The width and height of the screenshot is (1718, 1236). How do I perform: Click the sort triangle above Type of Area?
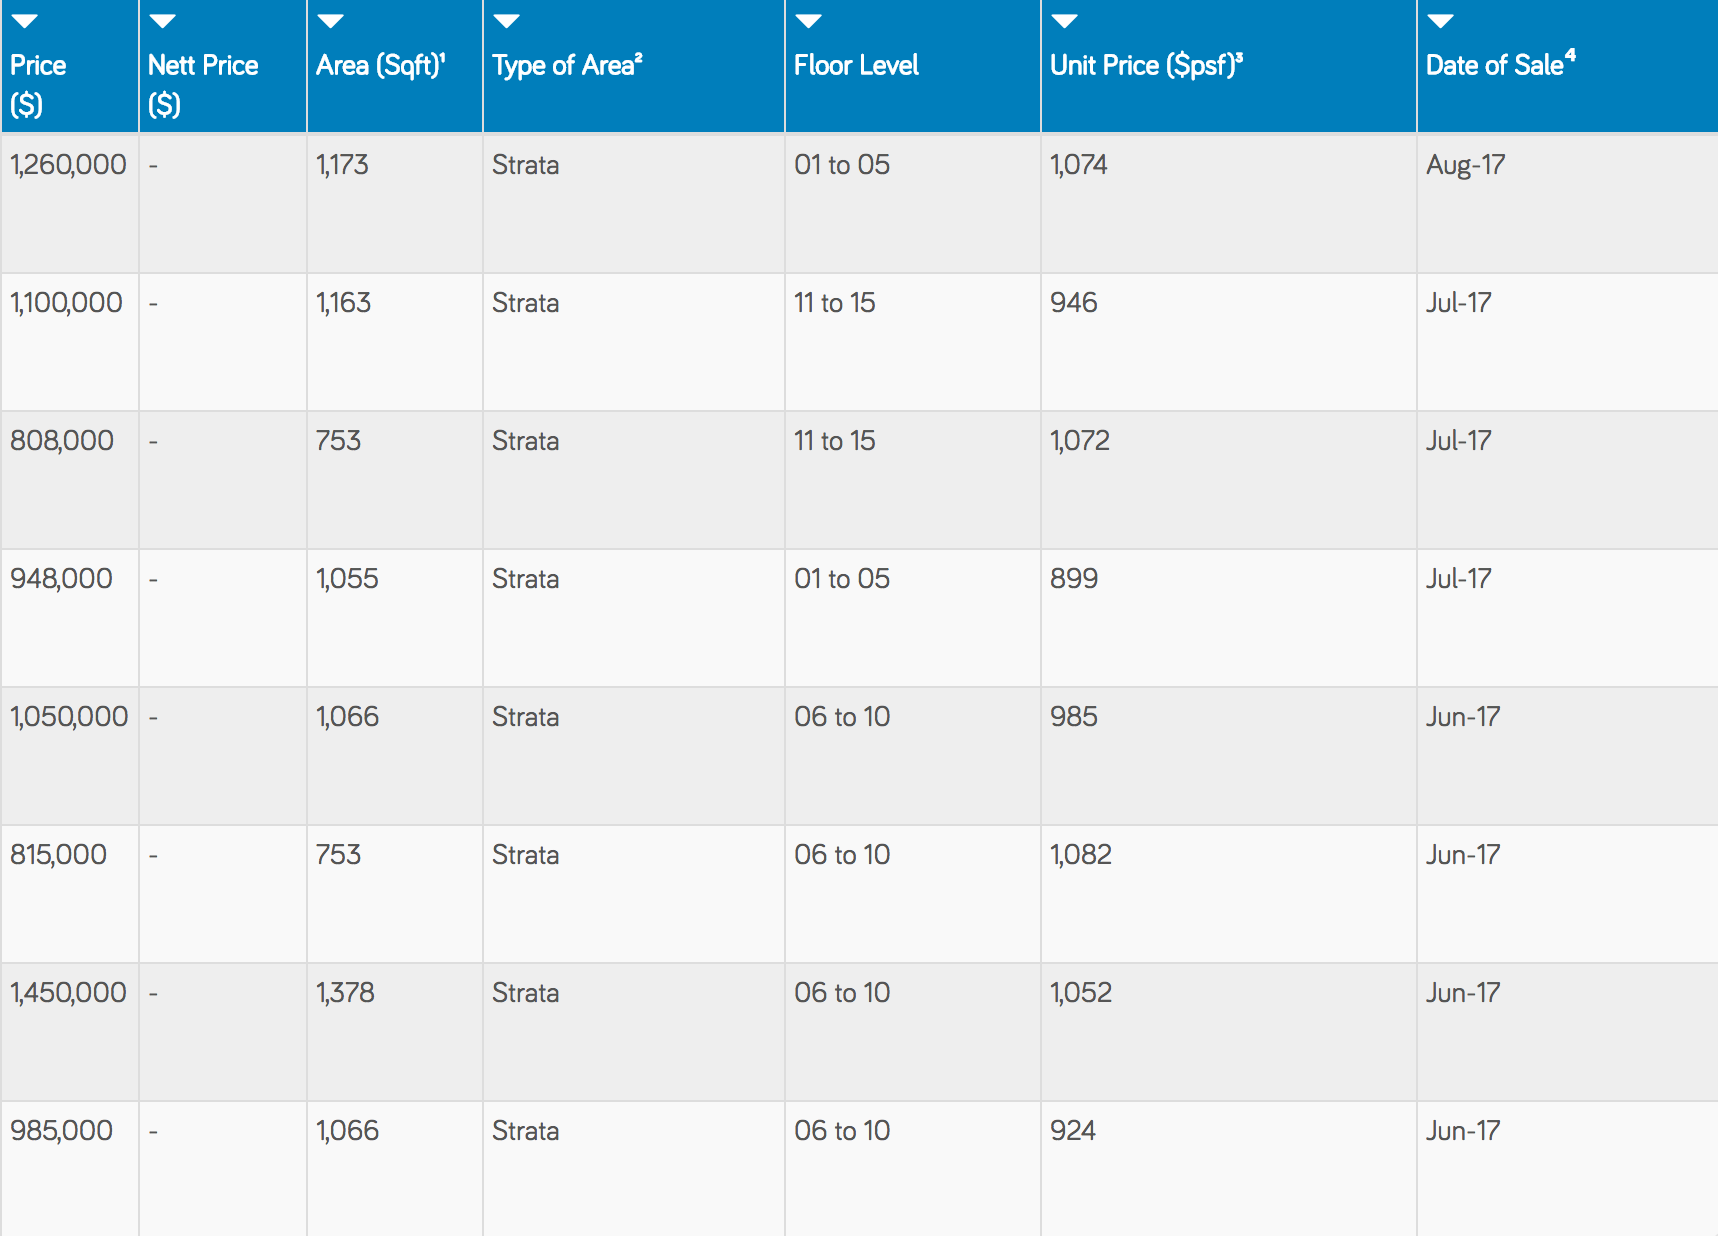pos(507,21)
